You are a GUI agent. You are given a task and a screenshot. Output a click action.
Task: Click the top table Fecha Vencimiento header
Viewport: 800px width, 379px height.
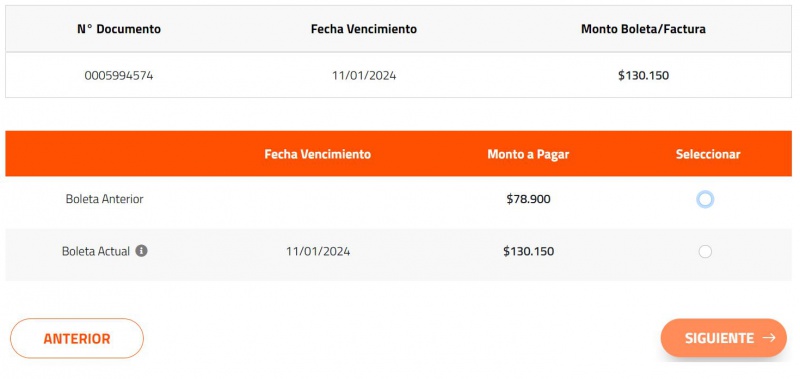364,29
